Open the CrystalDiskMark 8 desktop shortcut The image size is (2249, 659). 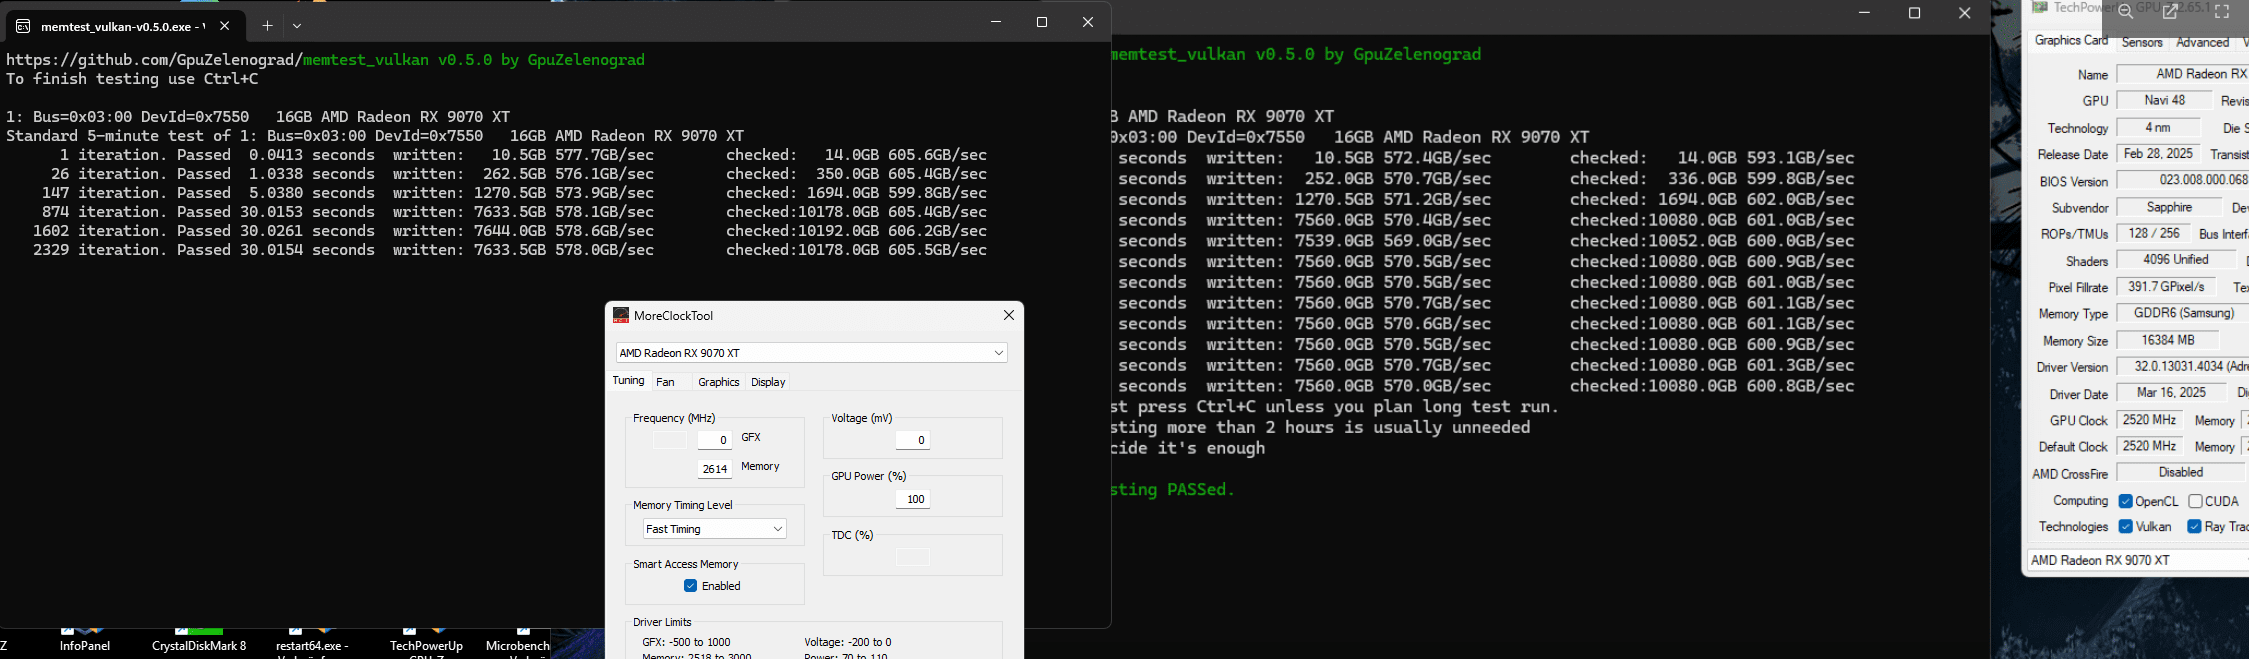[x=199, y=640]
